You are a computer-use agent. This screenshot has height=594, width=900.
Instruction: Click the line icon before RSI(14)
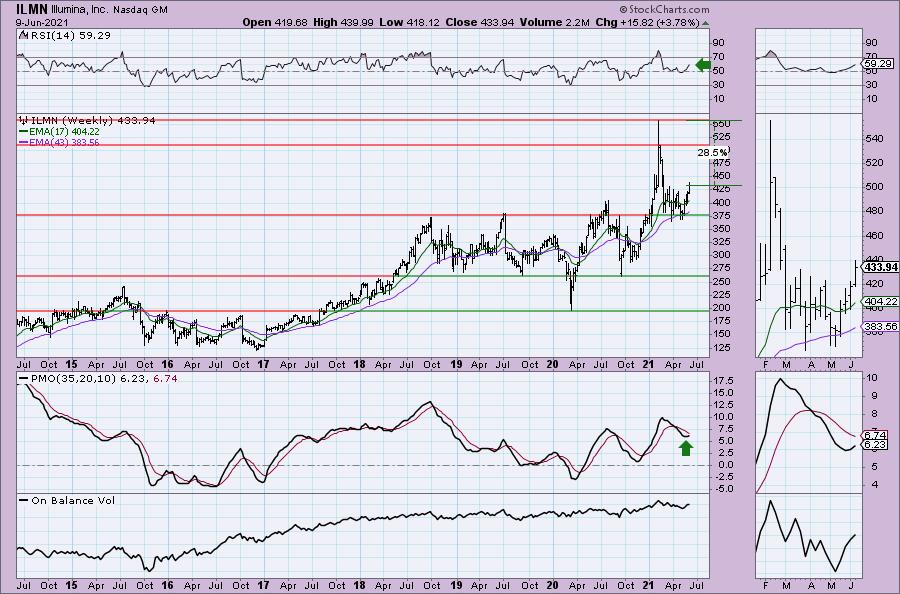click(x=22, y=35)
